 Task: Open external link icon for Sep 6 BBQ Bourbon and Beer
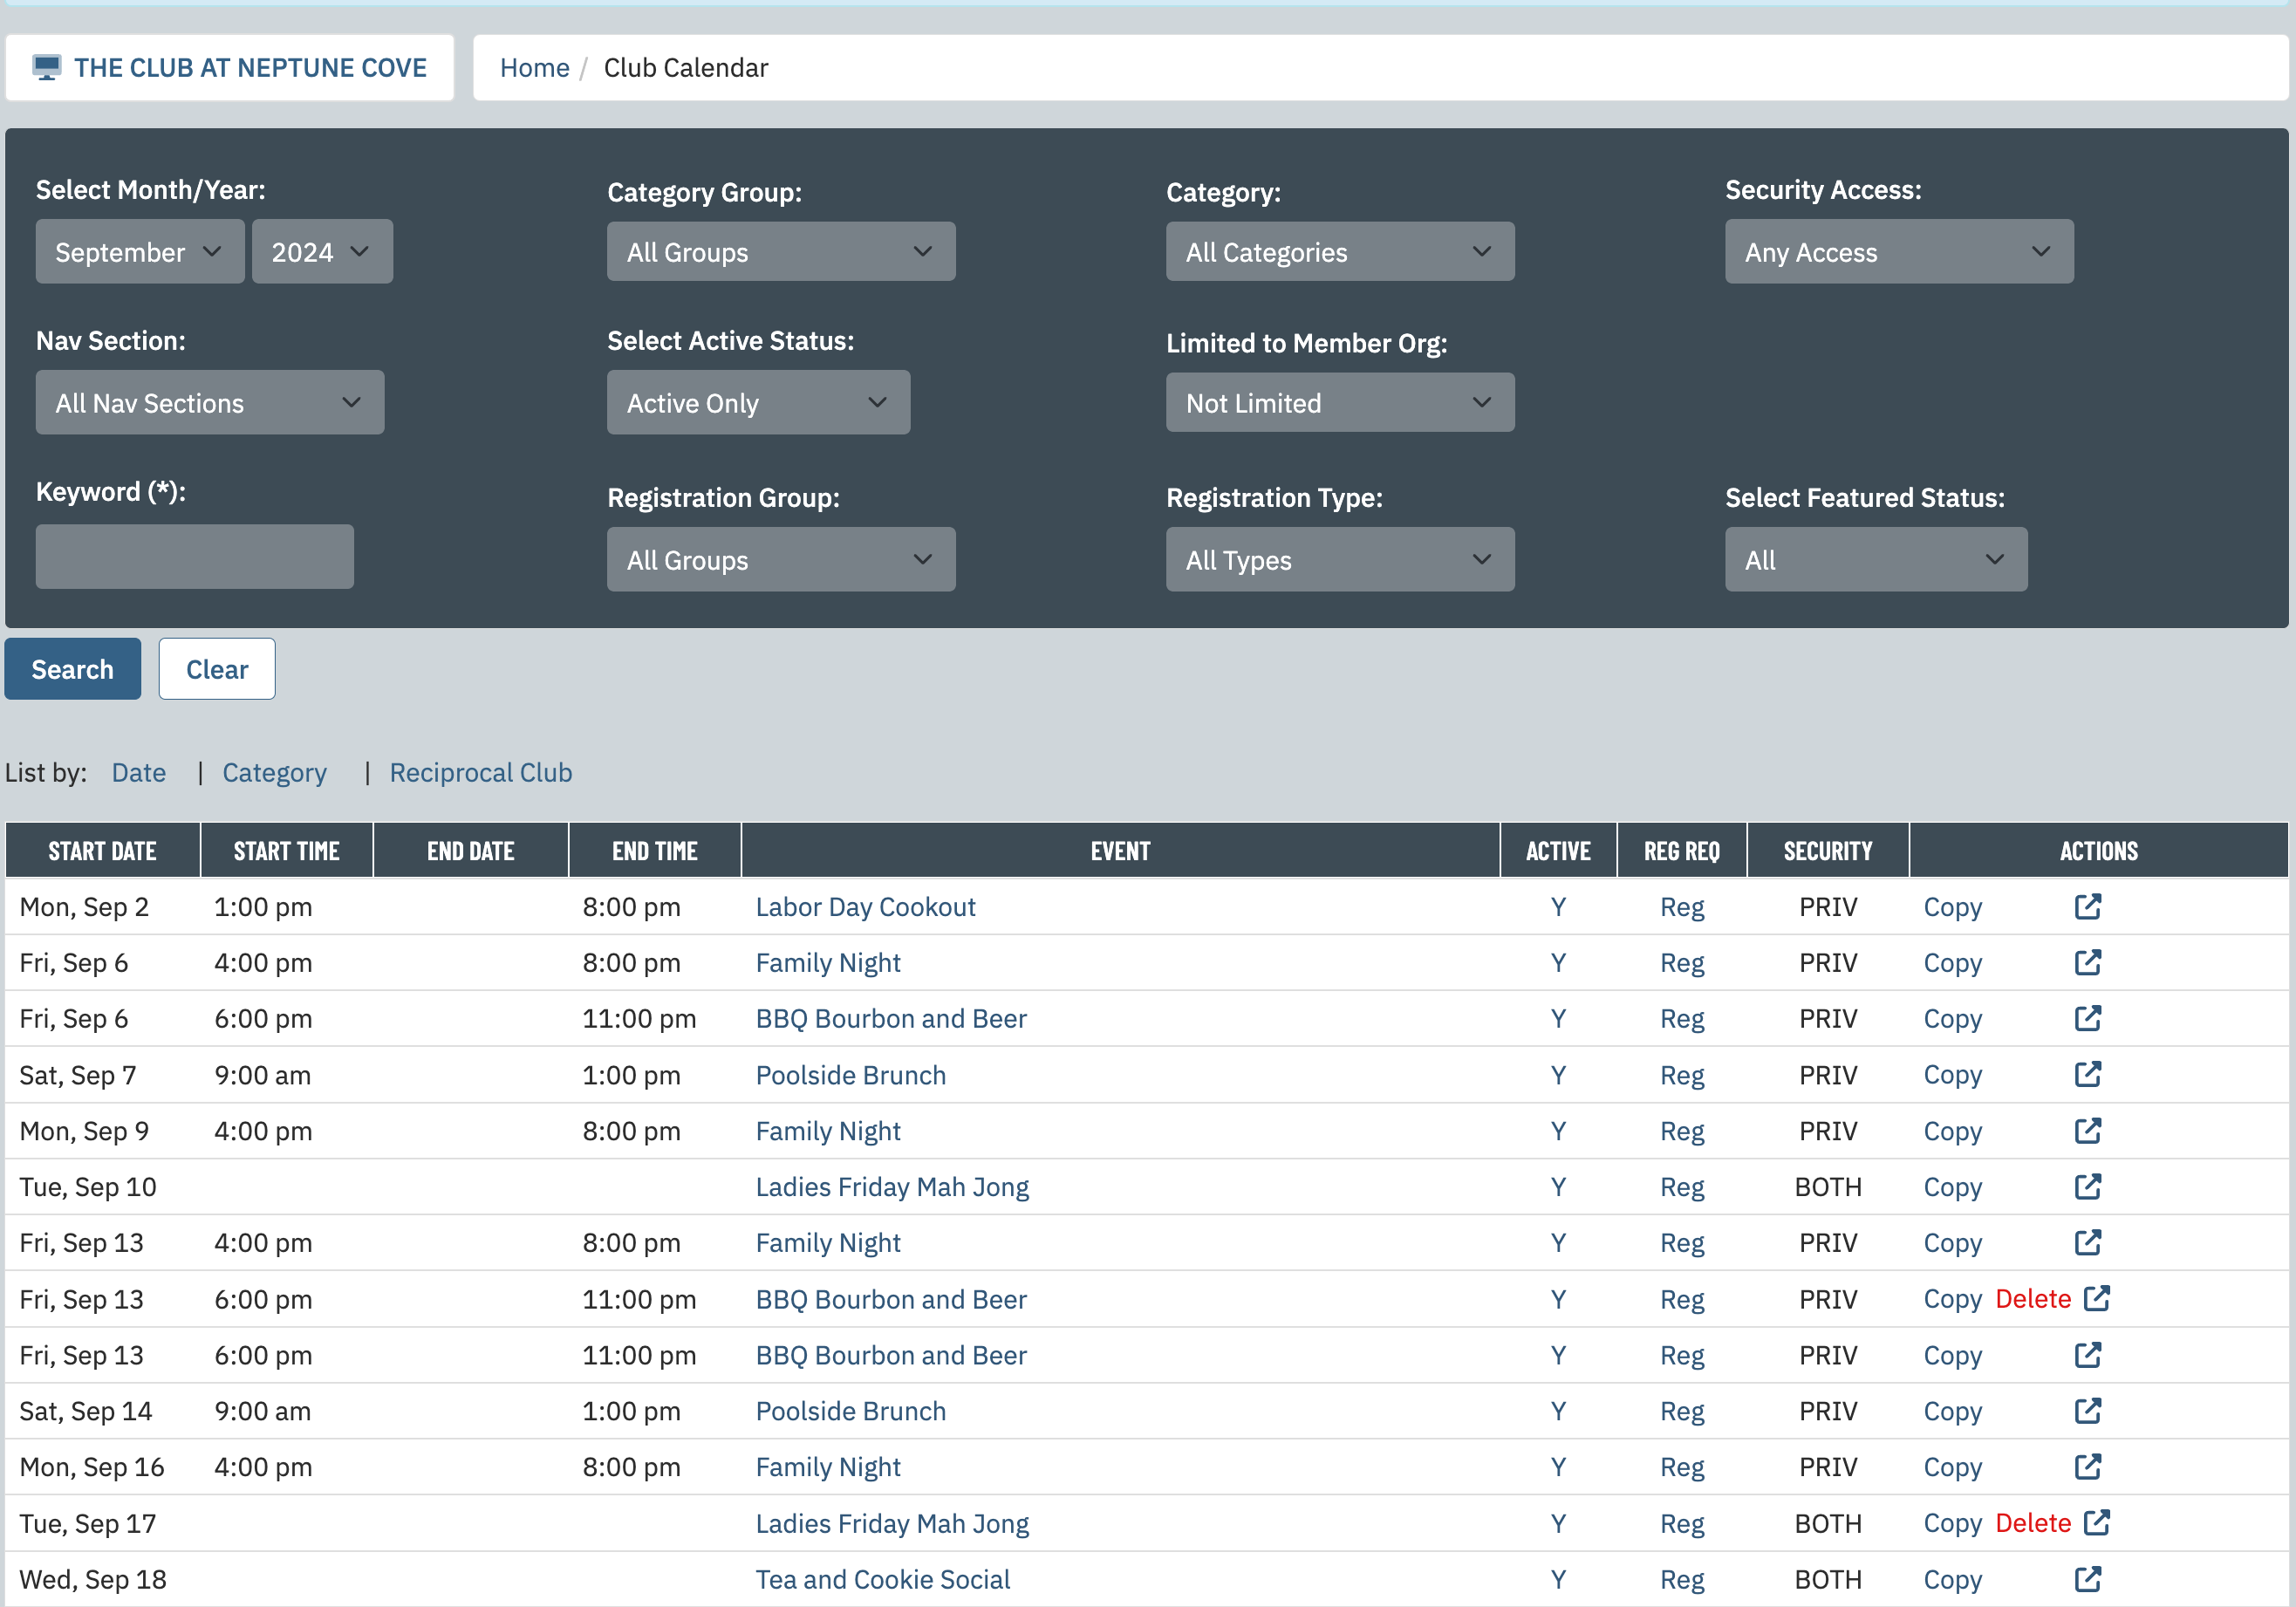click(2087, 1018)
